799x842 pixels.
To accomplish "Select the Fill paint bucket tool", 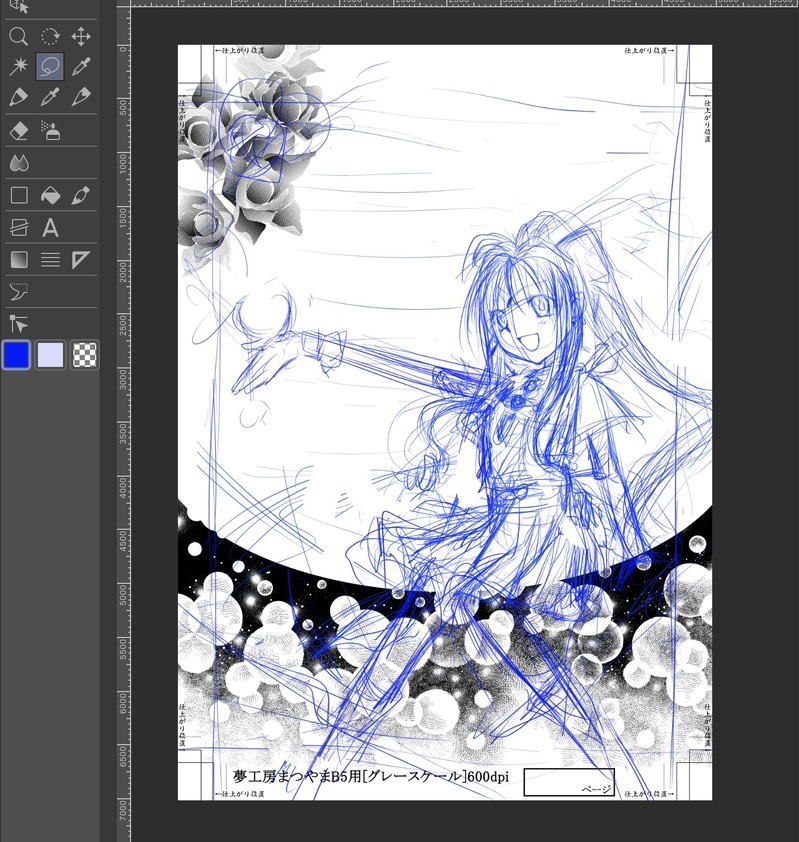I will [x=50, y=195].
